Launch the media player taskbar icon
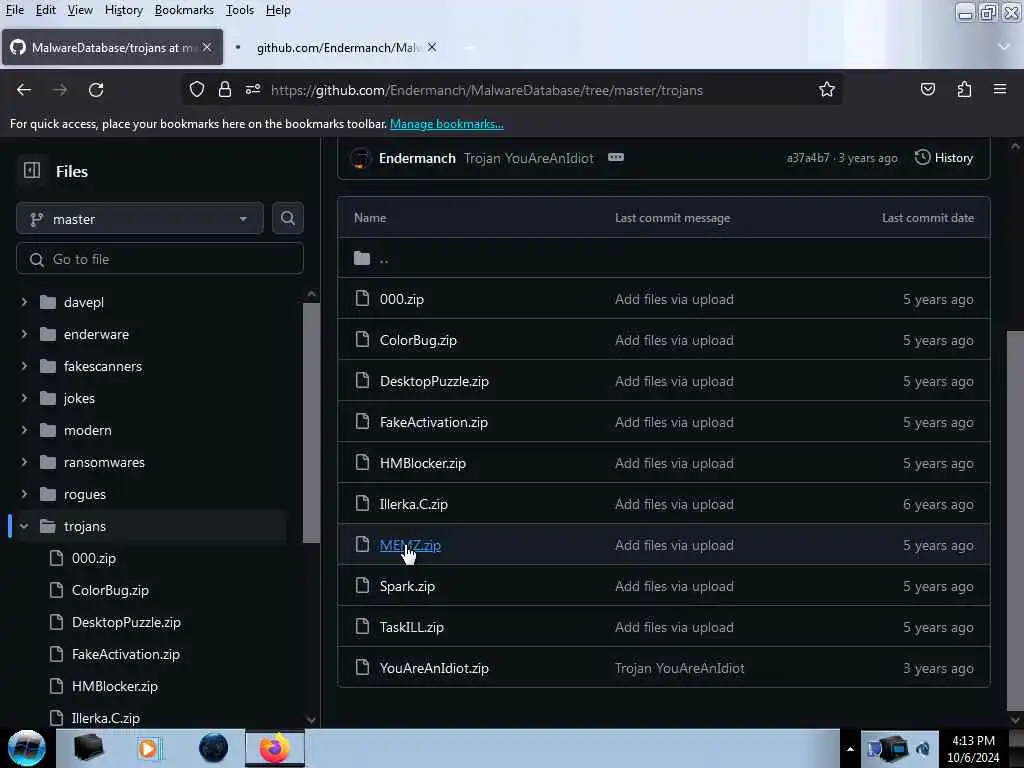The width and height of the screenshot is (1024, 768). (148, 748)
